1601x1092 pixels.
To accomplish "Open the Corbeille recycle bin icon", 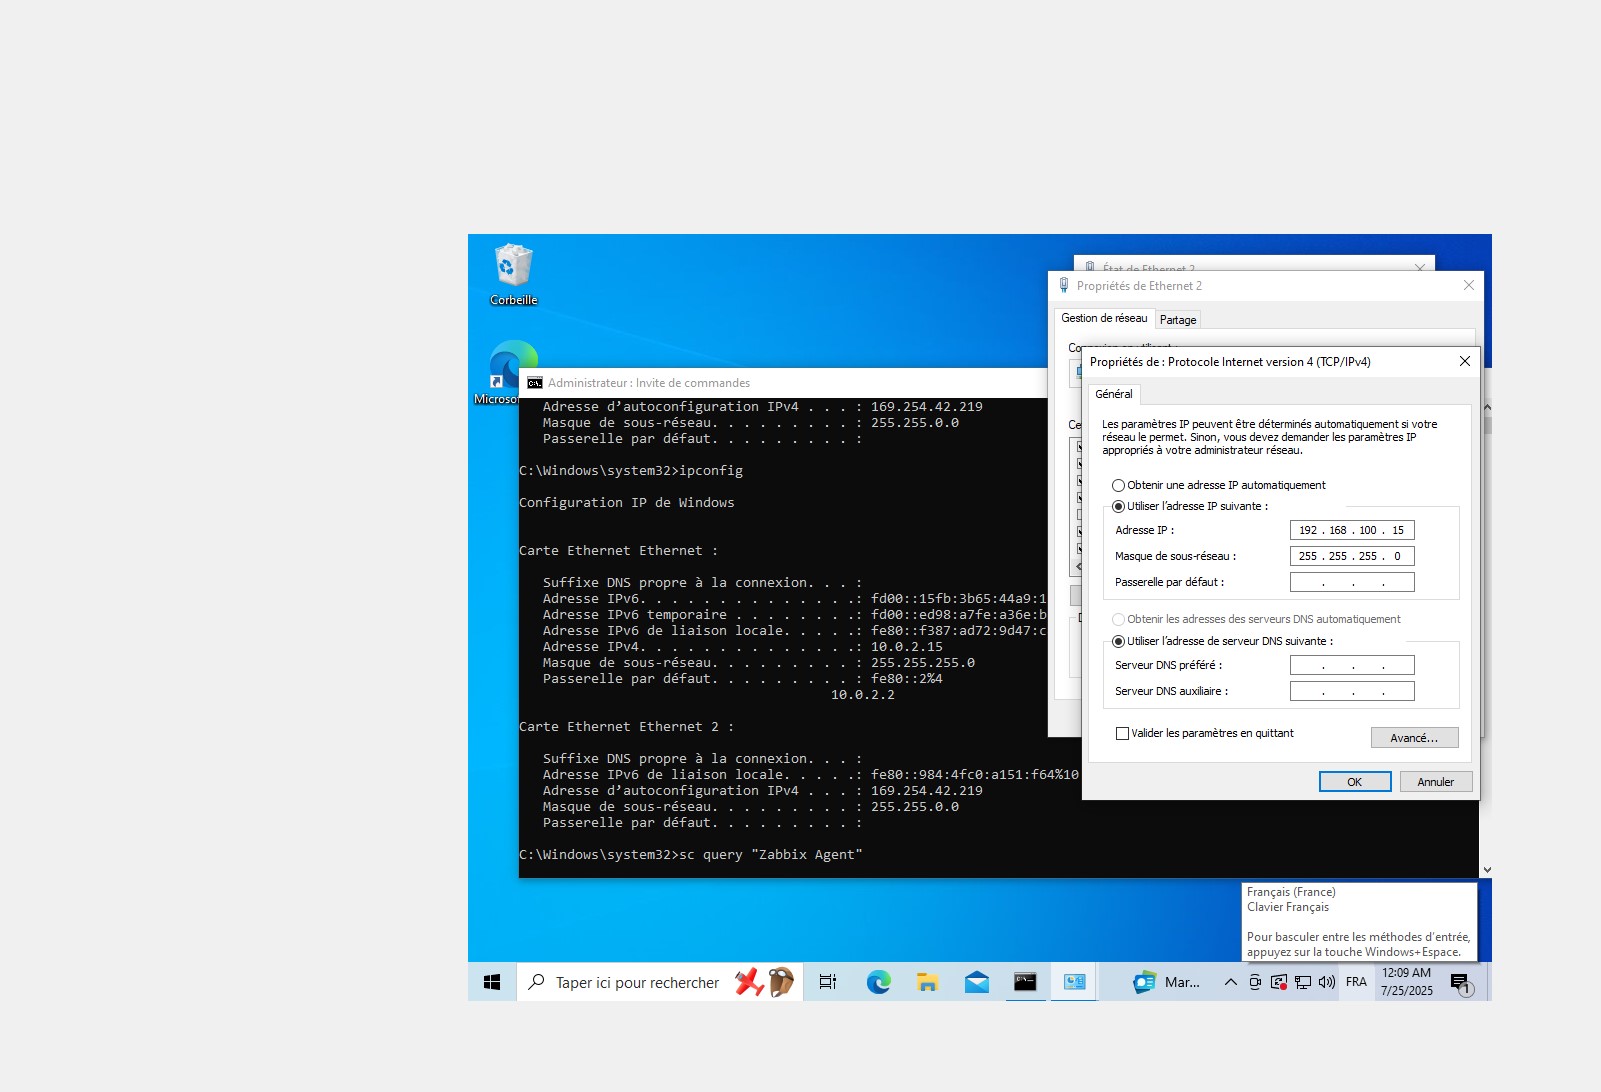I will coord(513,268).
